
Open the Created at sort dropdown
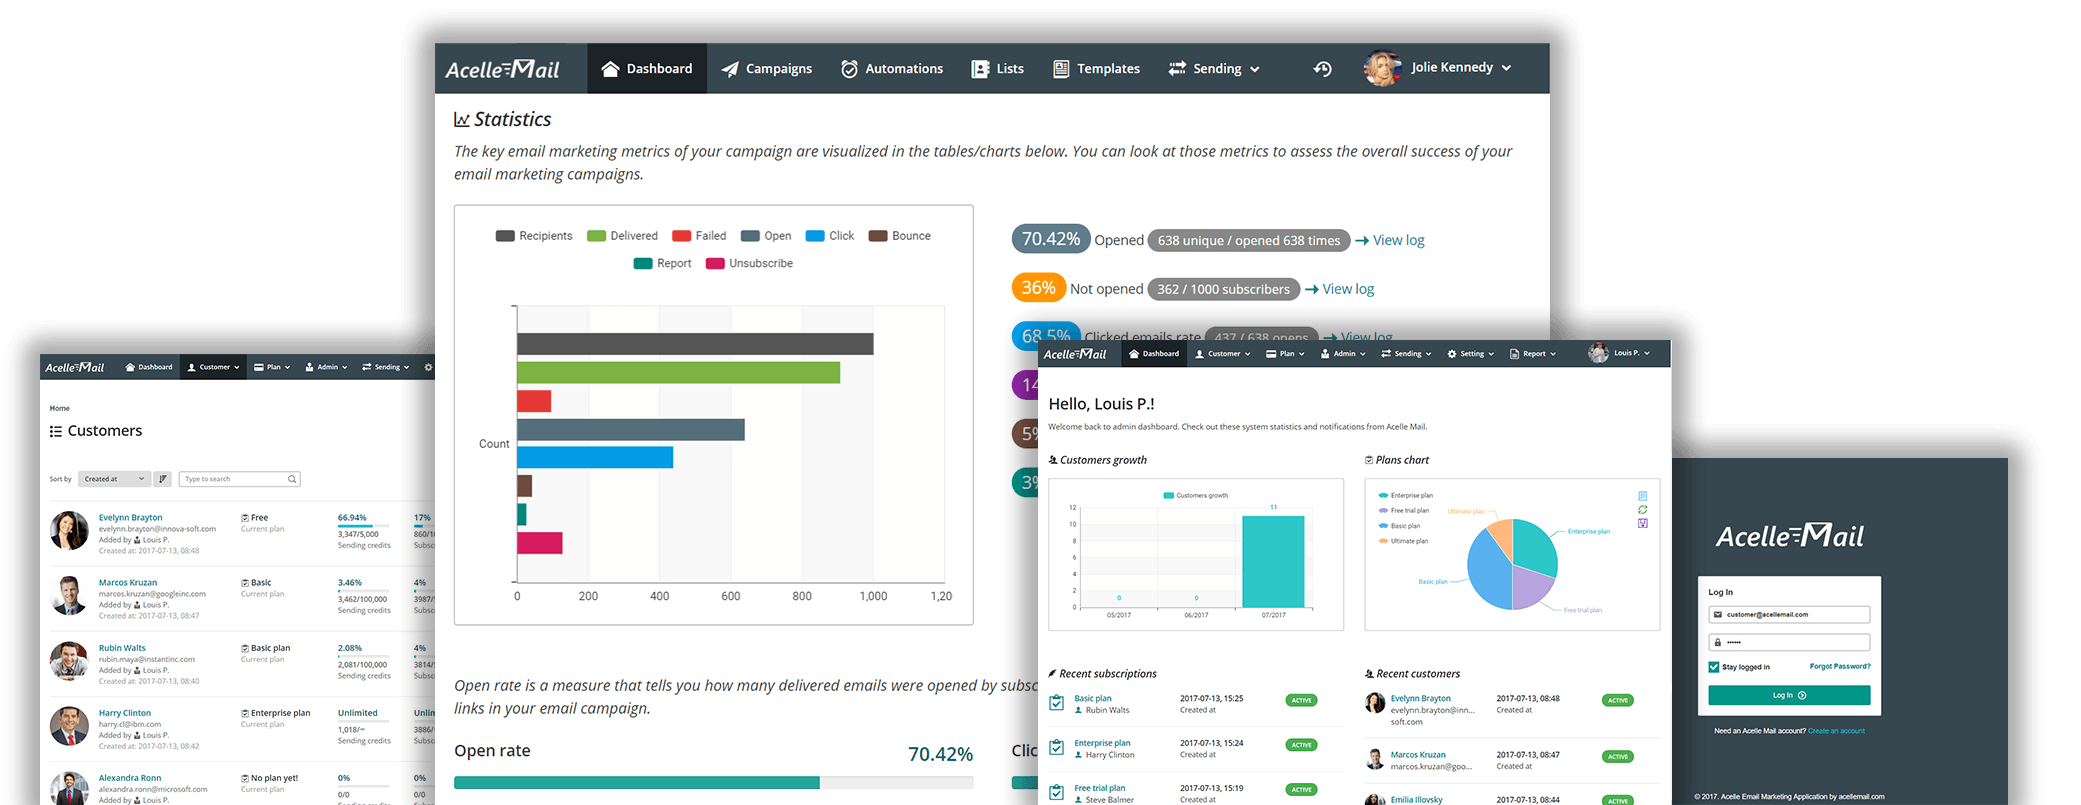pos(115,479)
